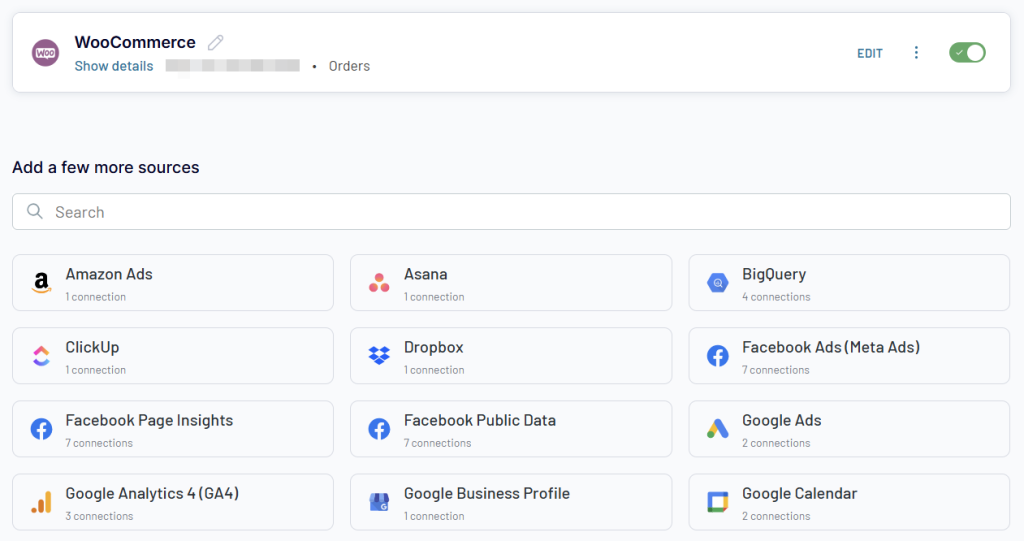Click the pencil icon to rename WooCommerce

(216, 42)
